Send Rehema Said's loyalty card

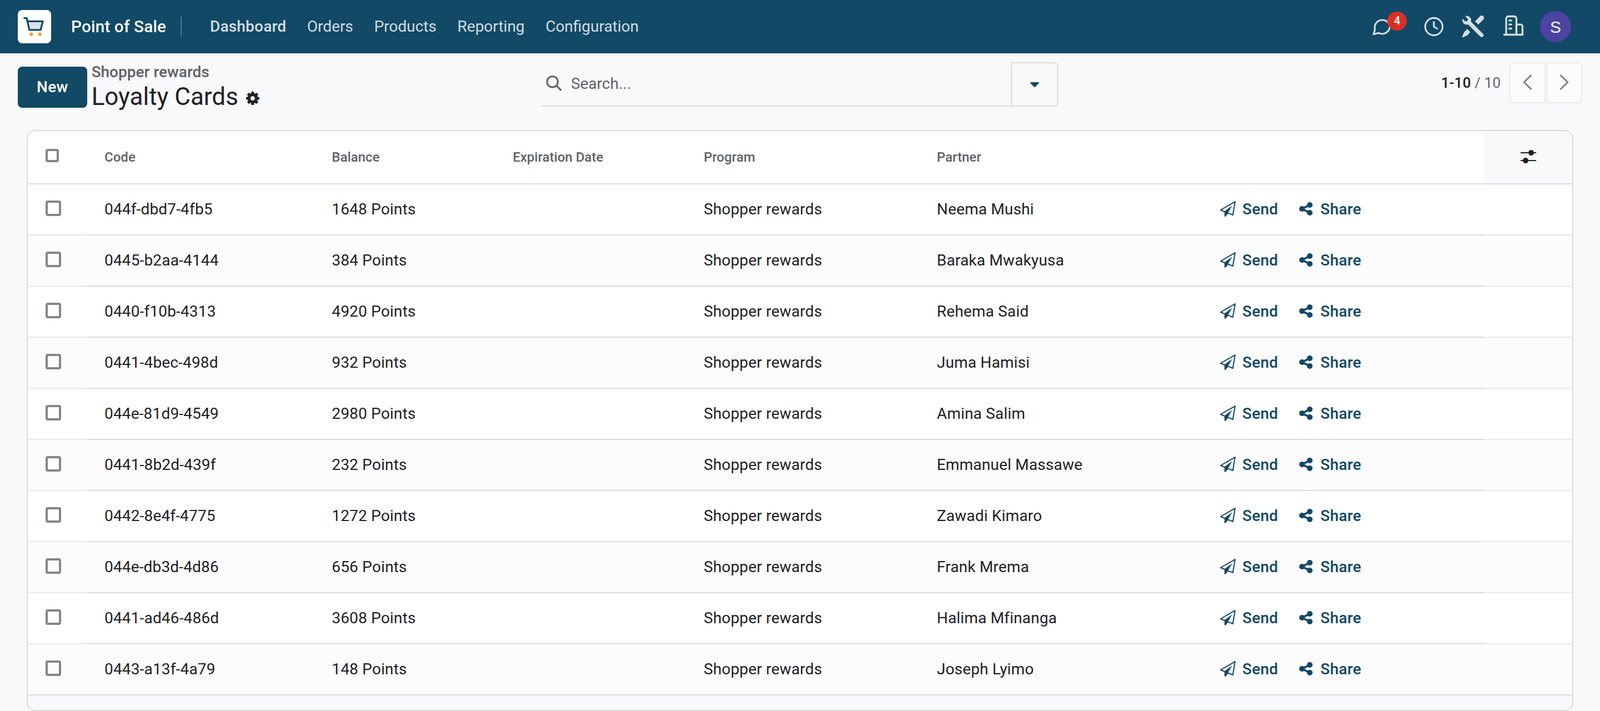pyautogui.click(x=1249, y=311)
